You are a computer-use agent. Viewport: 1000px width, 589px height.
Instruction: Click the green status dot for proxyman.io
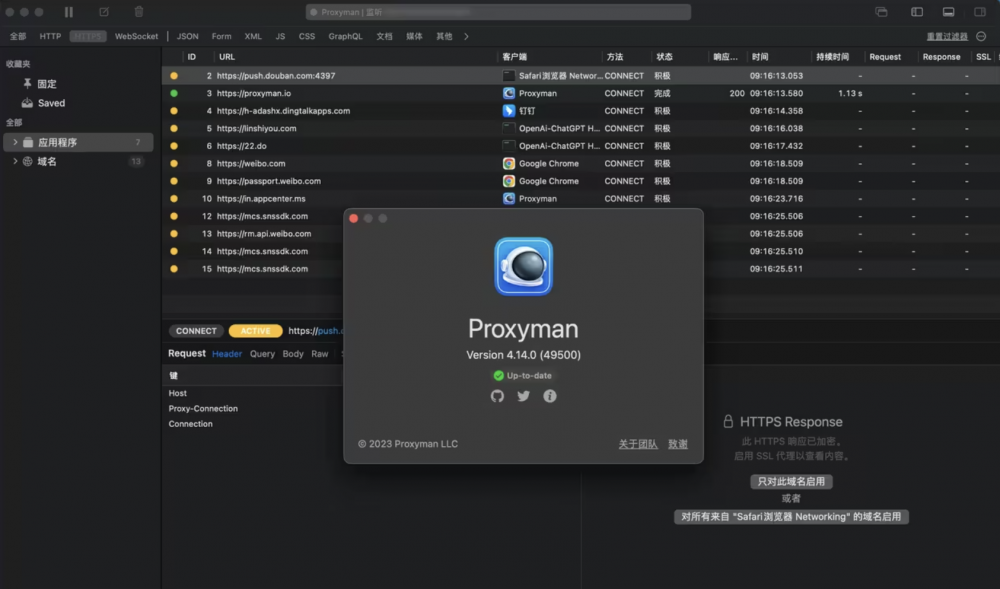174,93
